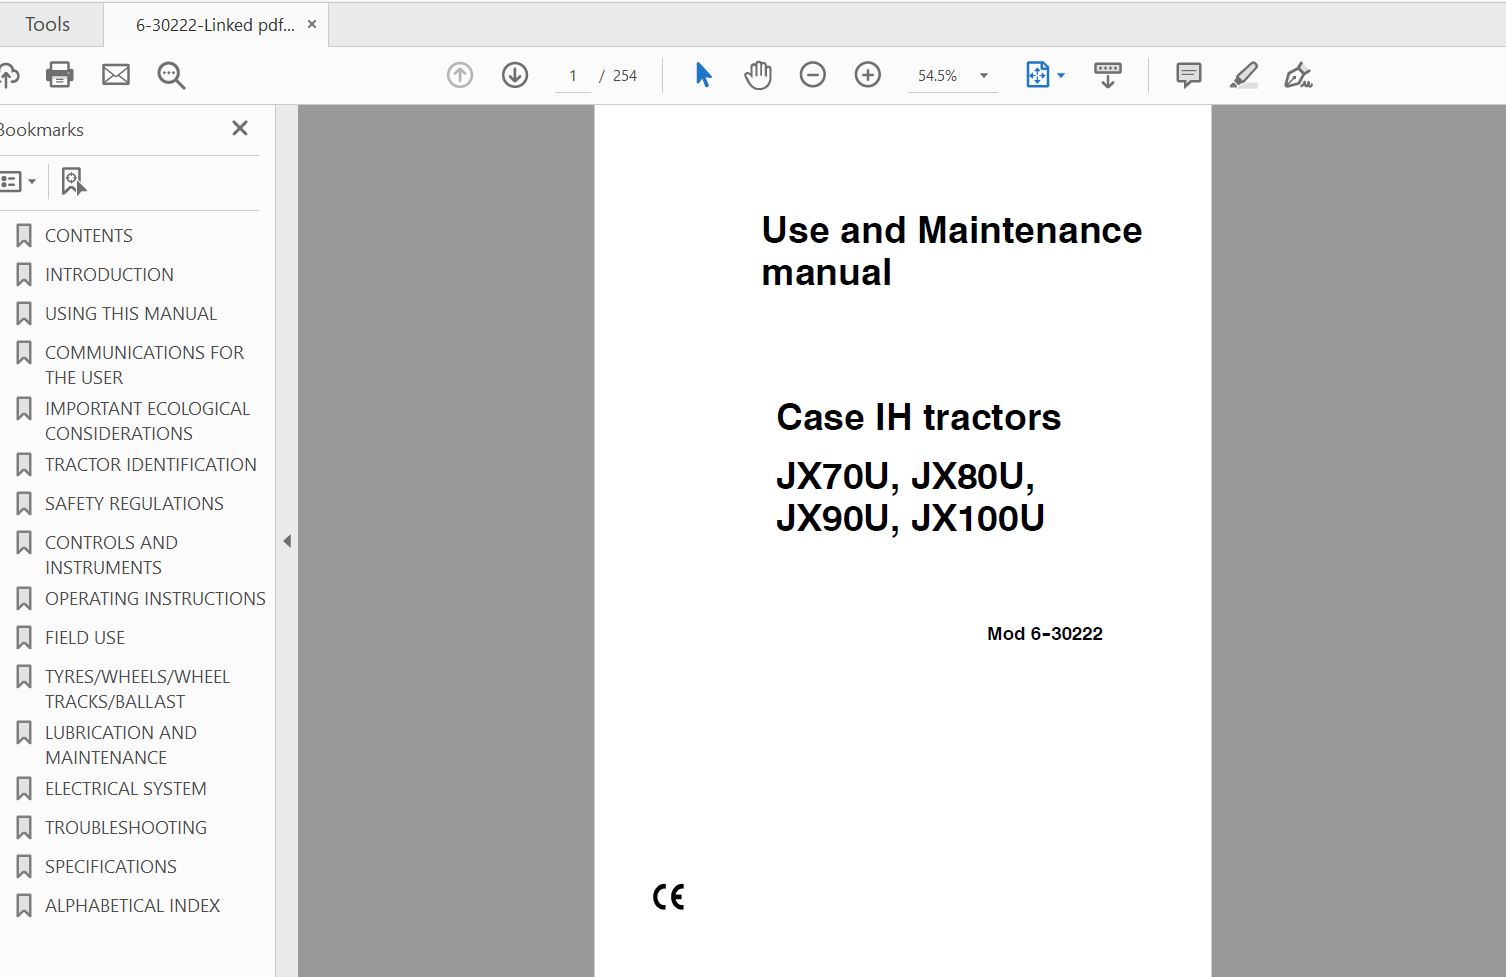
Task: Open TRACTOR IDENTIFICATION bookmark
Action: (x=151, y=464)
